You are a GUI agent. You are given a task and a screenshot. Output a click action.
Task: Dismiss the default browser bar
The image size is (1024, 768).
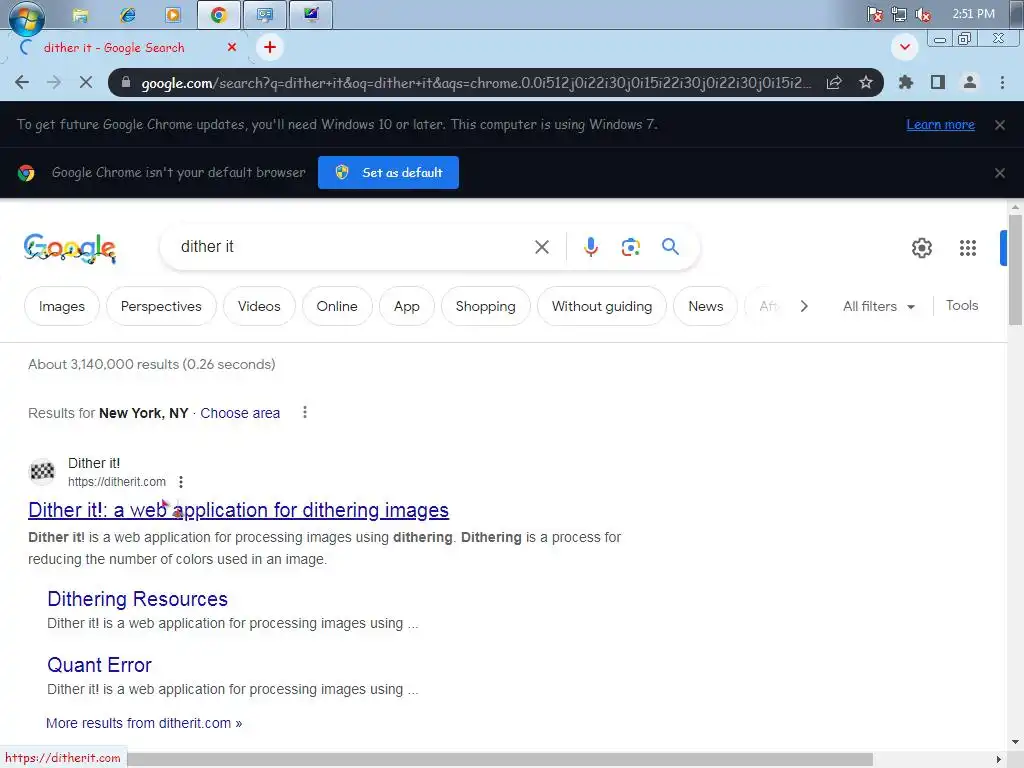coord(1000,173)
